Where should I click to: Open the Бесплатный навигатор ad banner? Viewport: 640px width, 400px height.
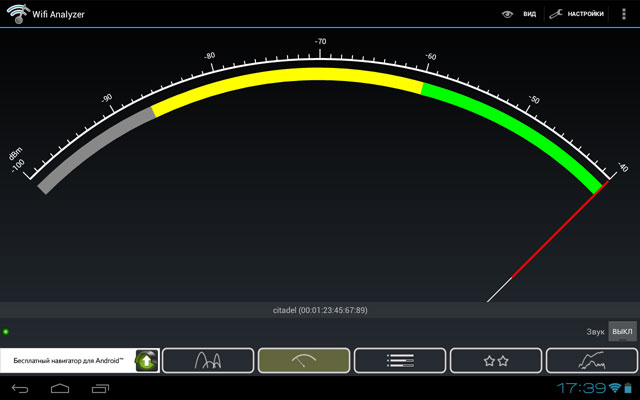pos(80,360)
